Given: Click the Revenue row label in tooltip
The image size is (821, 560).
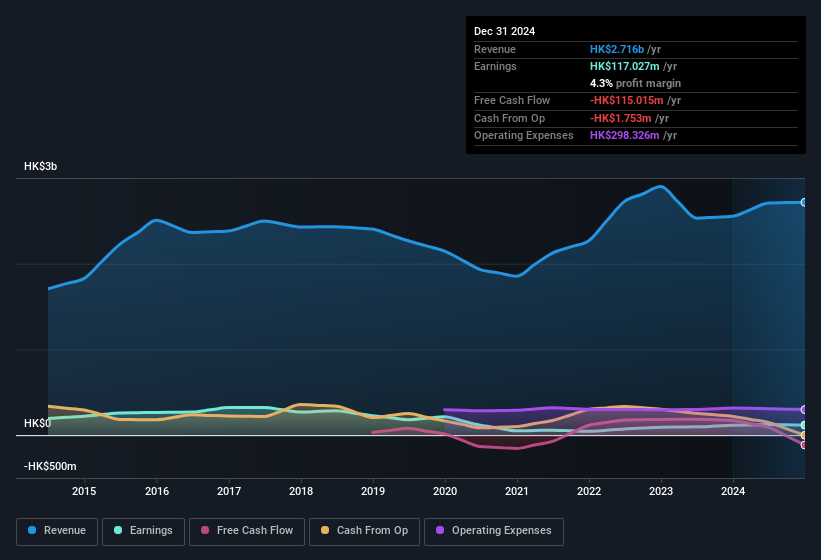Looking at the screenshot, I should [495, 49].
